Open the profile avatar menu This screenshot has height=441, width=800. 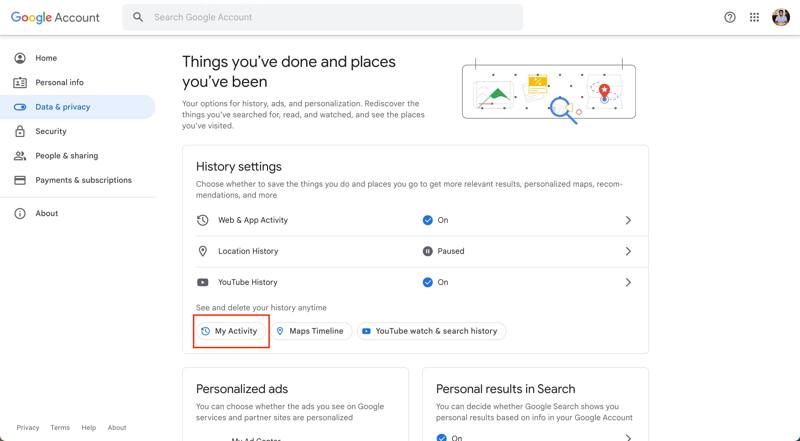point(781,17)
